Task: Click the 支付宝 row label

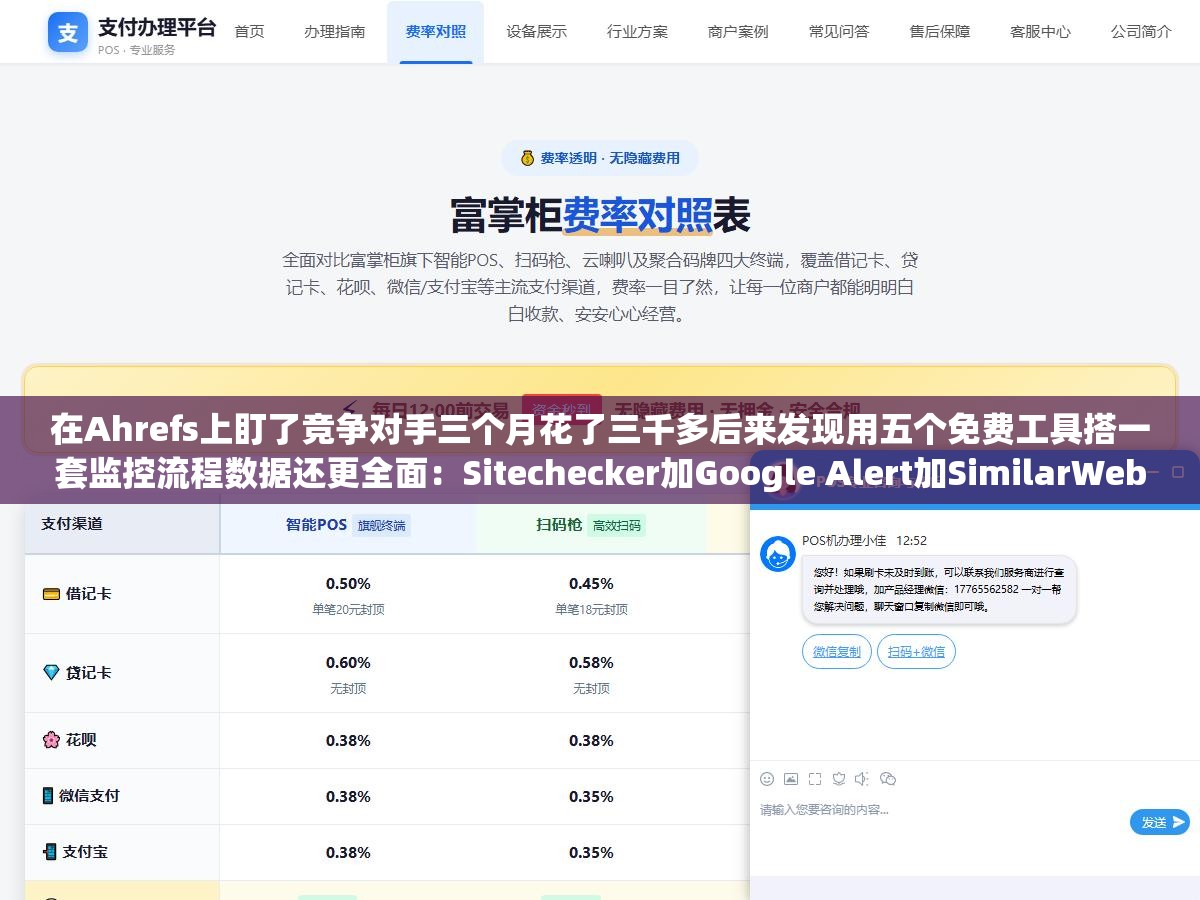Action: point(85,852)
